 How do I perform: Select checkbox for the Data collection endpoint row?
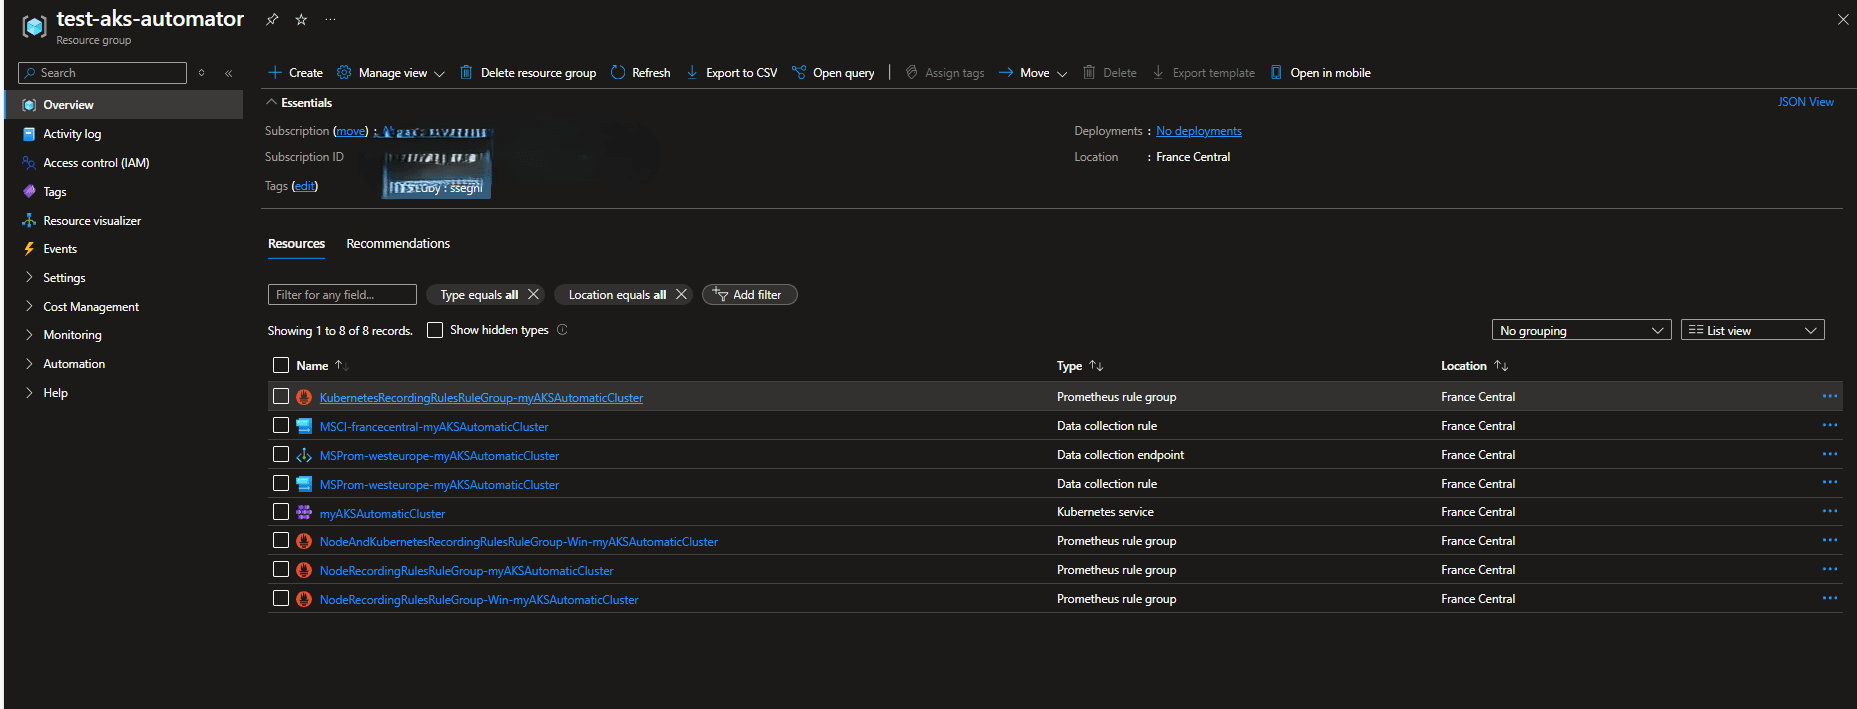[281, 454]
